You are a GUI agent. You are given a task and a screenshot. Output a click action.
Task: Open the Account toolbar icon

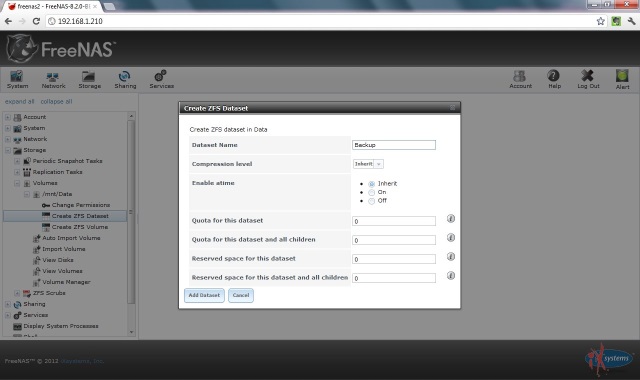coord(520,79)
